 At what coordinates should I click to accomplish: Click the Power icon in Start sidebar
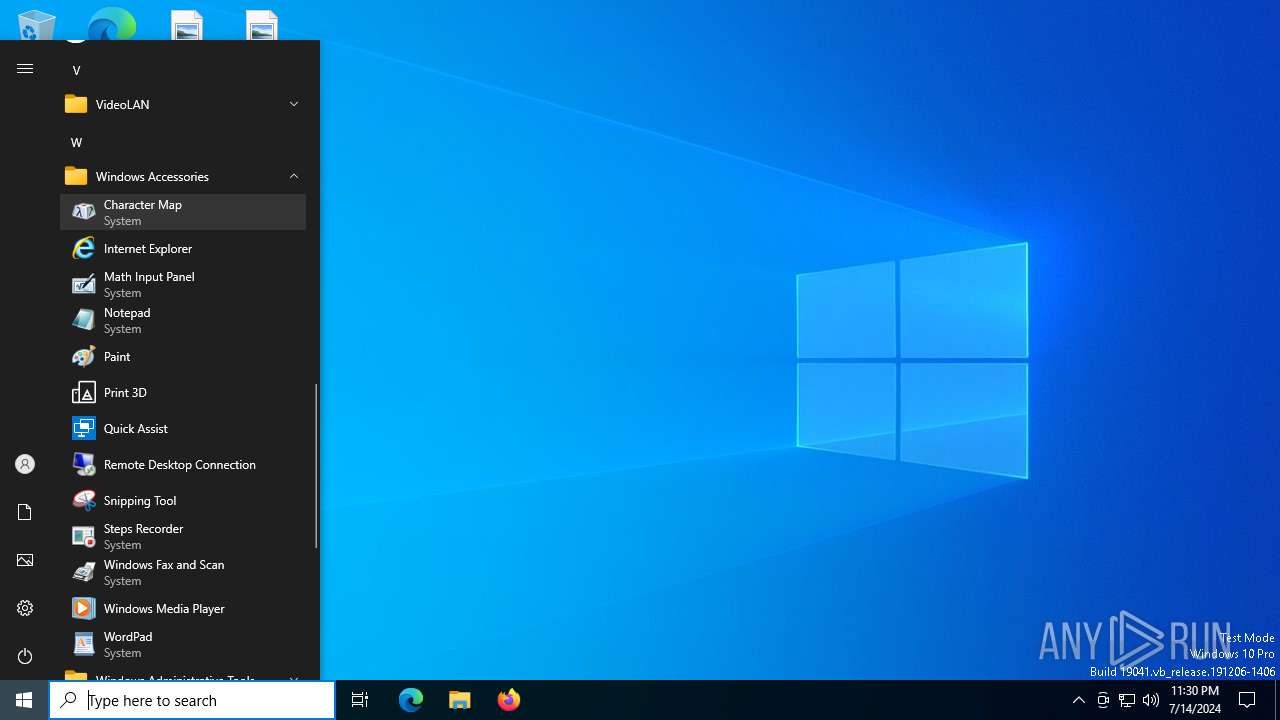(25, 656)
